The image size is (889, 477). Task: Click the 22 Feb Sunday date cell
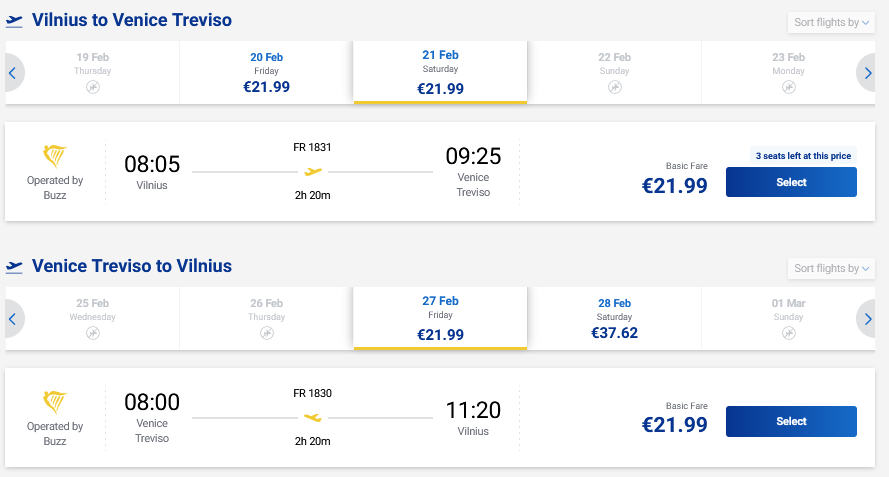pos(614,73)
